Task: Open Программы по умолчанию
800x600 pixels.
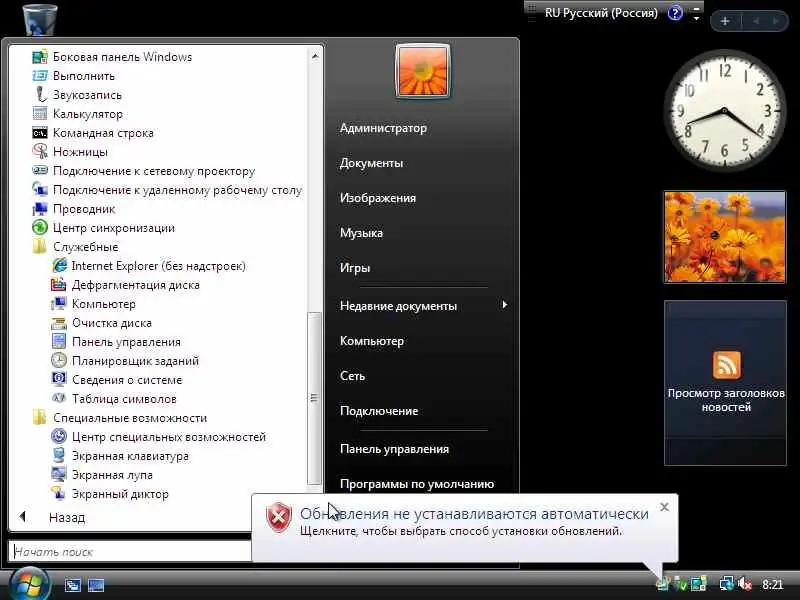Action: click(417, 484)
